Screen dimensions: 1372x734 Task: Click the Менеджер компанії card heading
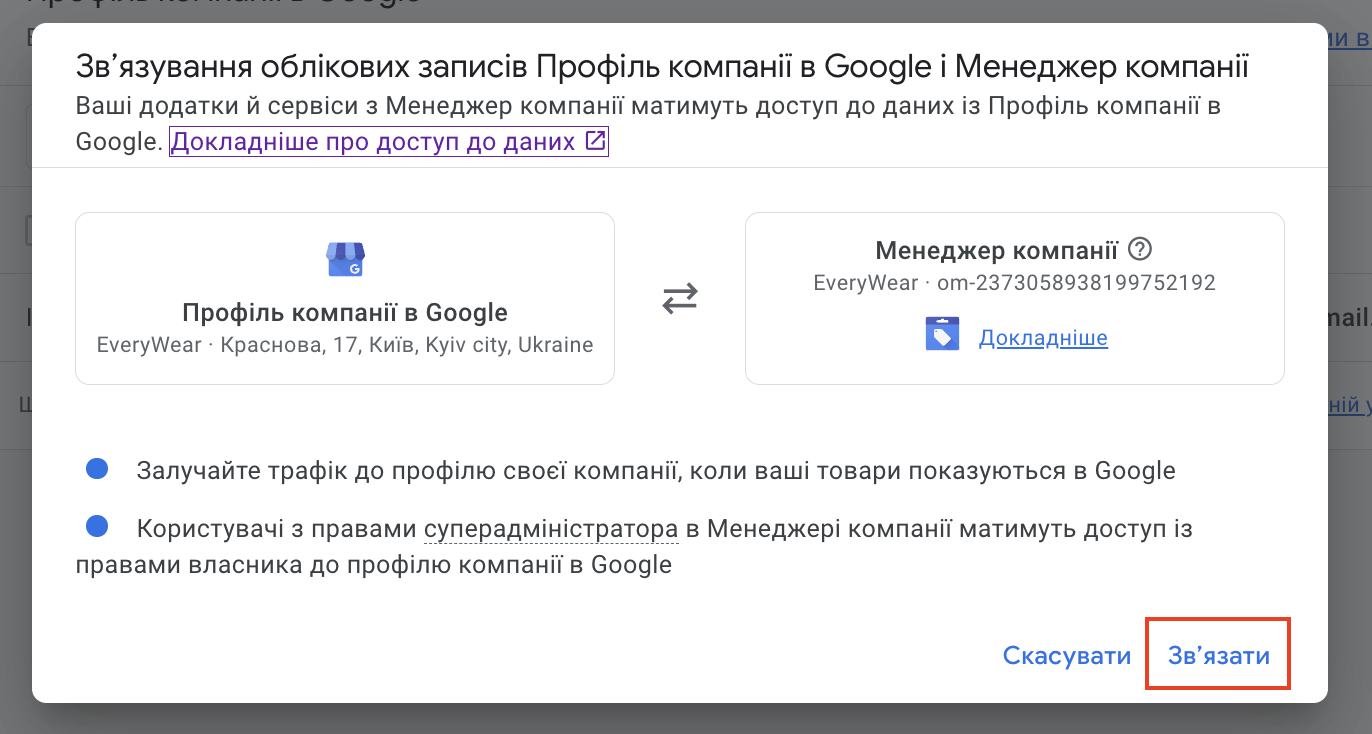(x=997, y=249)
